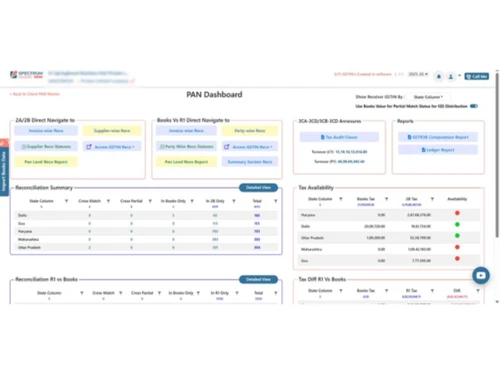
Task: Expand the caret next to the profile icon
Action: coord(459,76)
